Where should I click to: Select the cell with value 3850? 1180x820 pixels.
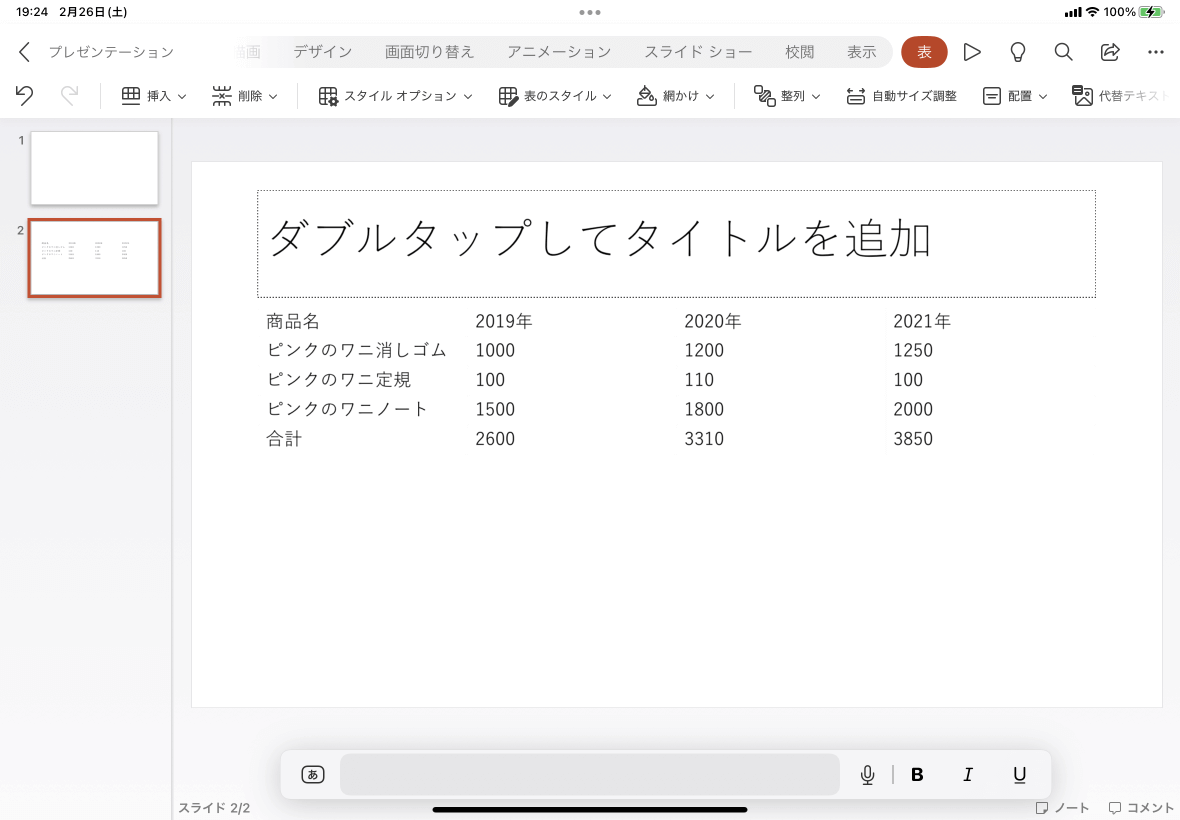pyautogui.click(x=913, y=439)
